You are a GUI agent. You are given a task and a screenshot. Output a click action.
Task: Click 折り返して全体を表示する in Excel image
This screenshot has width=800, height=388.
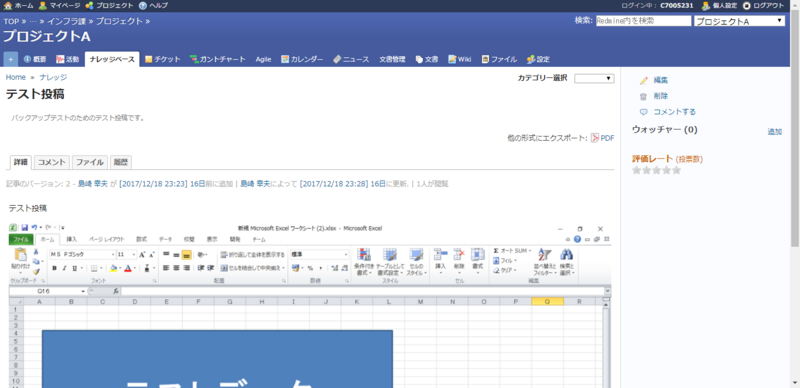253,255
